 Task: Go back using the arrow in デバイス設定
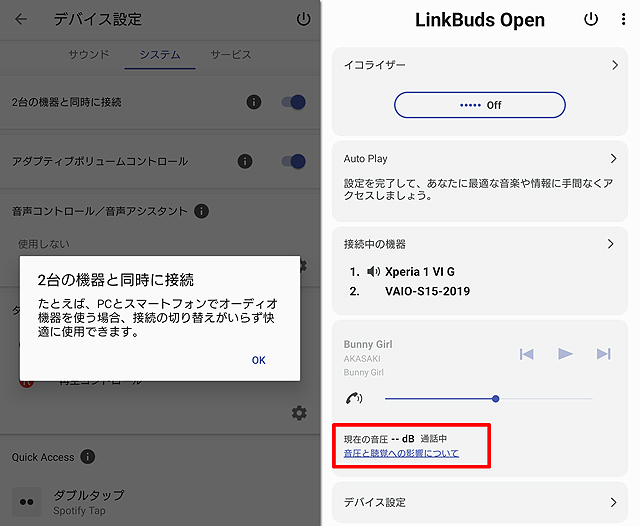[21, 19]
